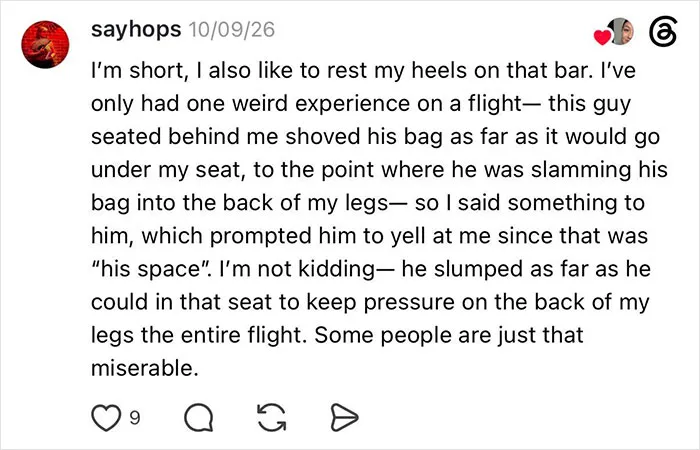This screenshot has width=700, height=450.
Task: Visit the sayhops username link
Action: click(x=136, y=30)
